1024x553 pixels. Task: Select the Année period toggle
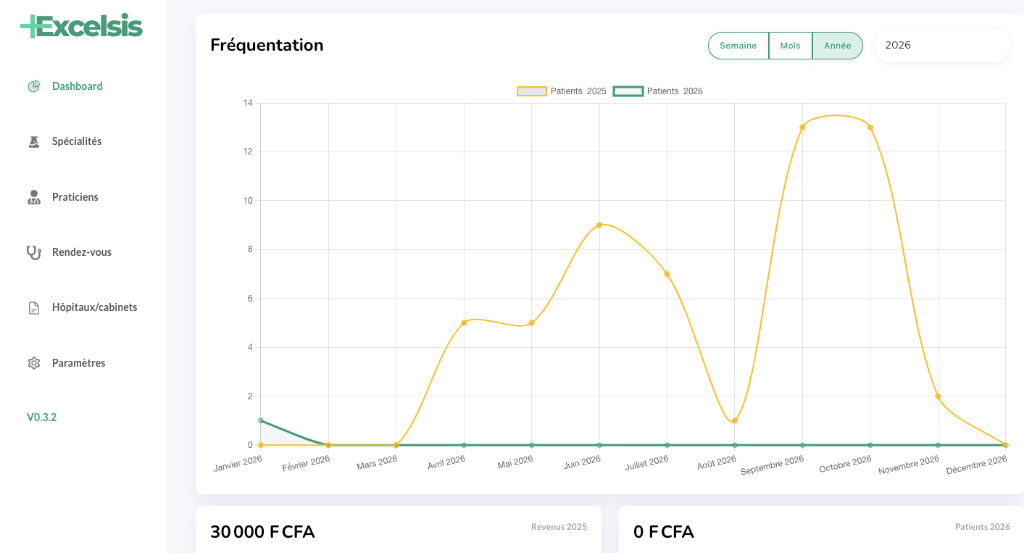point(837,46)
